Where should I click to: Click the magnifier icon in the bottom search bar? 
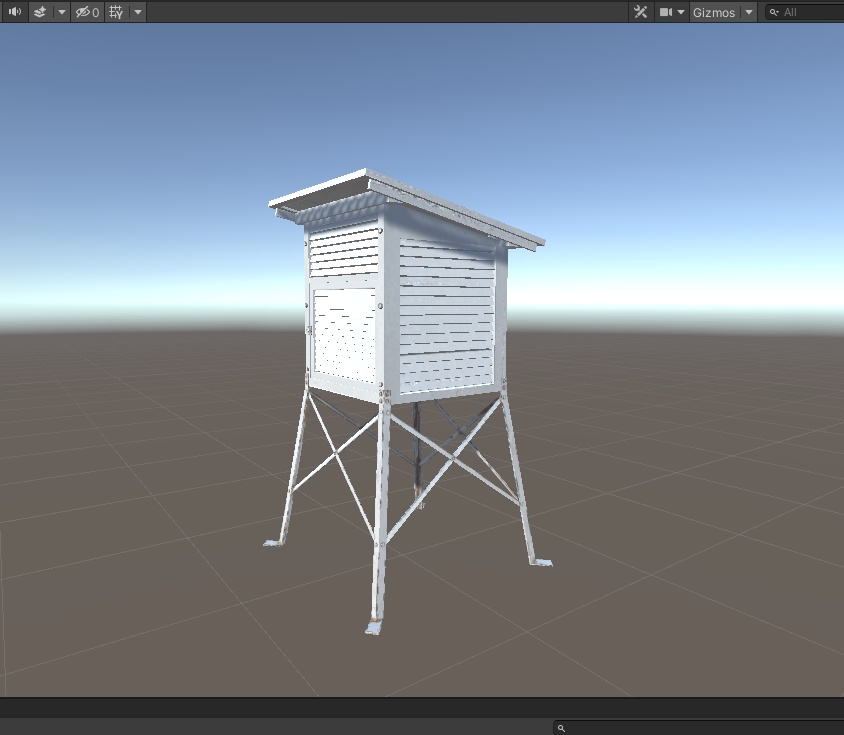(562, 728)
